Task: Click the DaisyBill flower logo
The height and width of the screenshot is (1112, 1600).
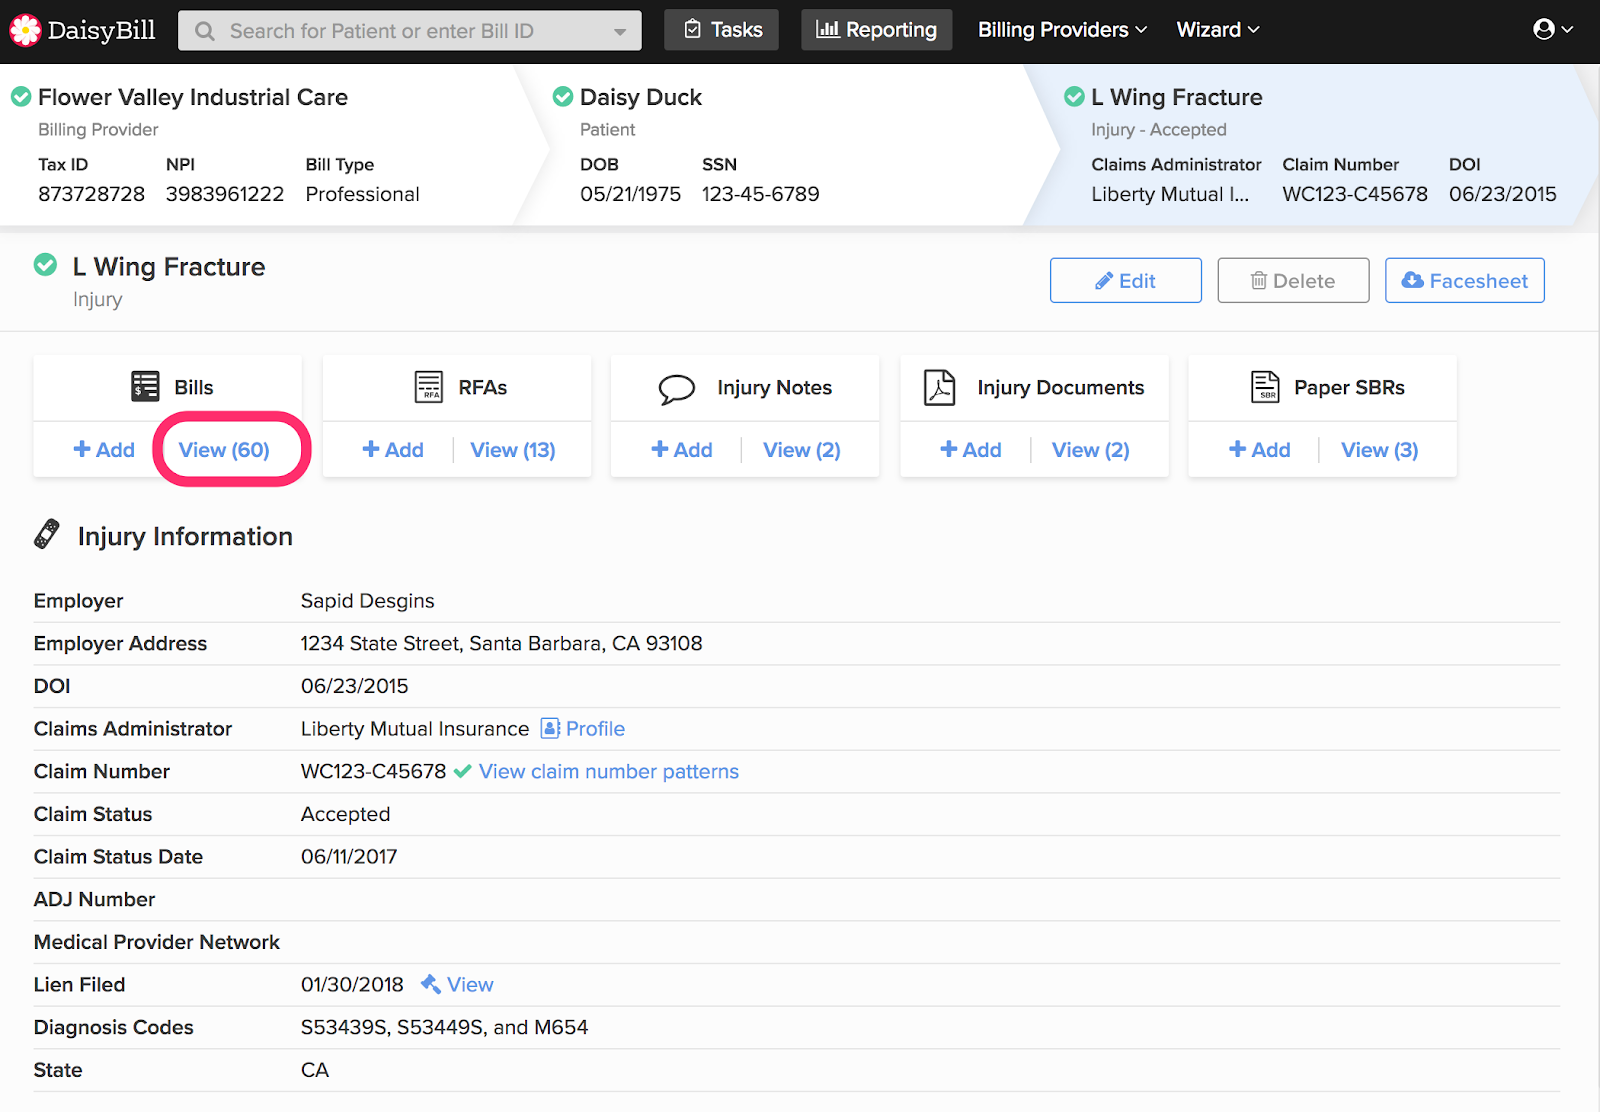Action: 25,31
